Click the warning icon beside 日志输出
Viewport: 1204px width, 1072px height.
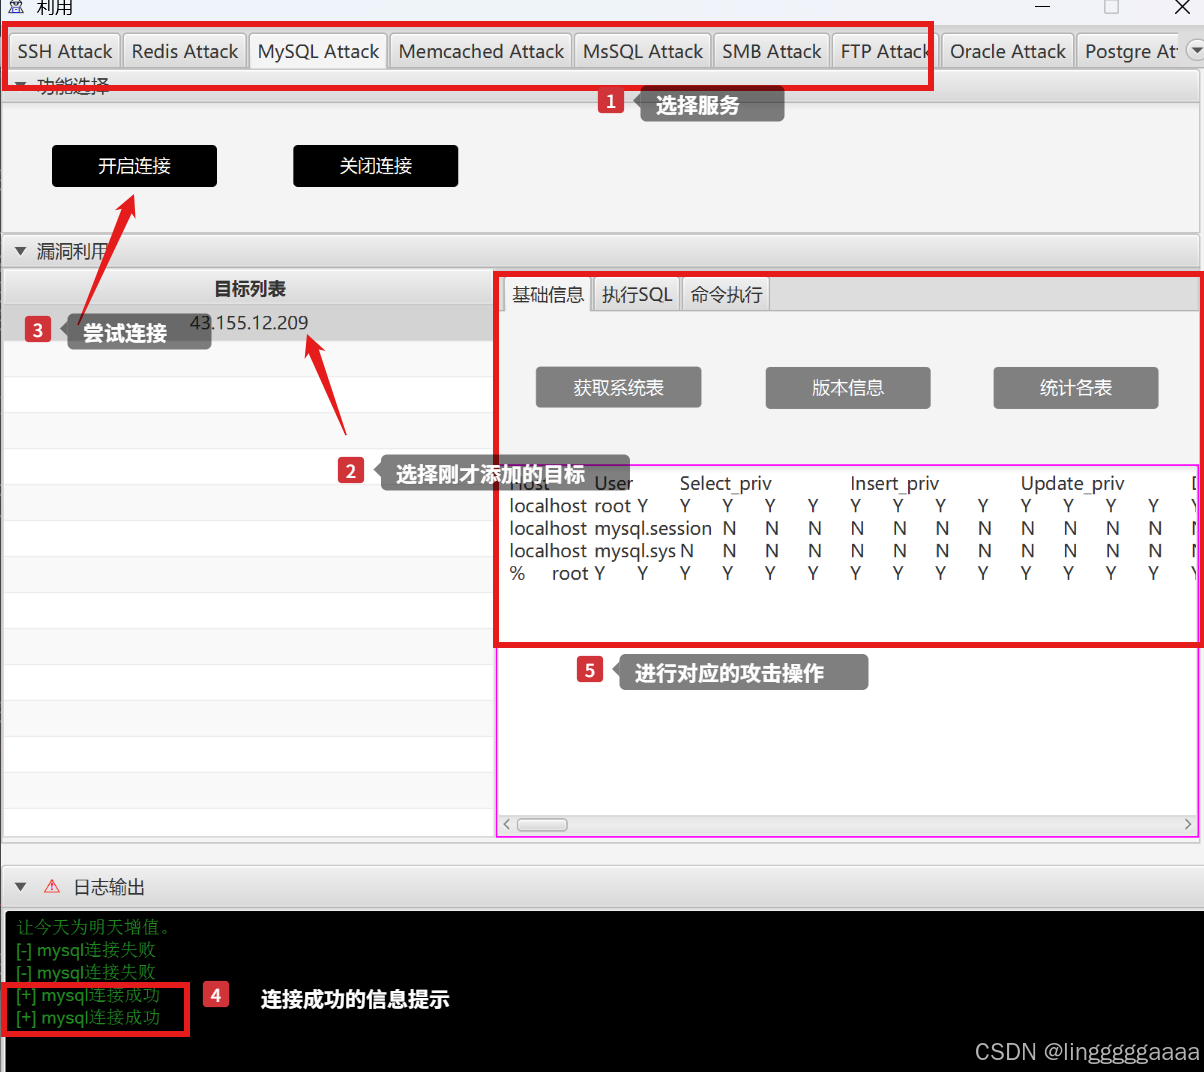[x=52, y=887]
